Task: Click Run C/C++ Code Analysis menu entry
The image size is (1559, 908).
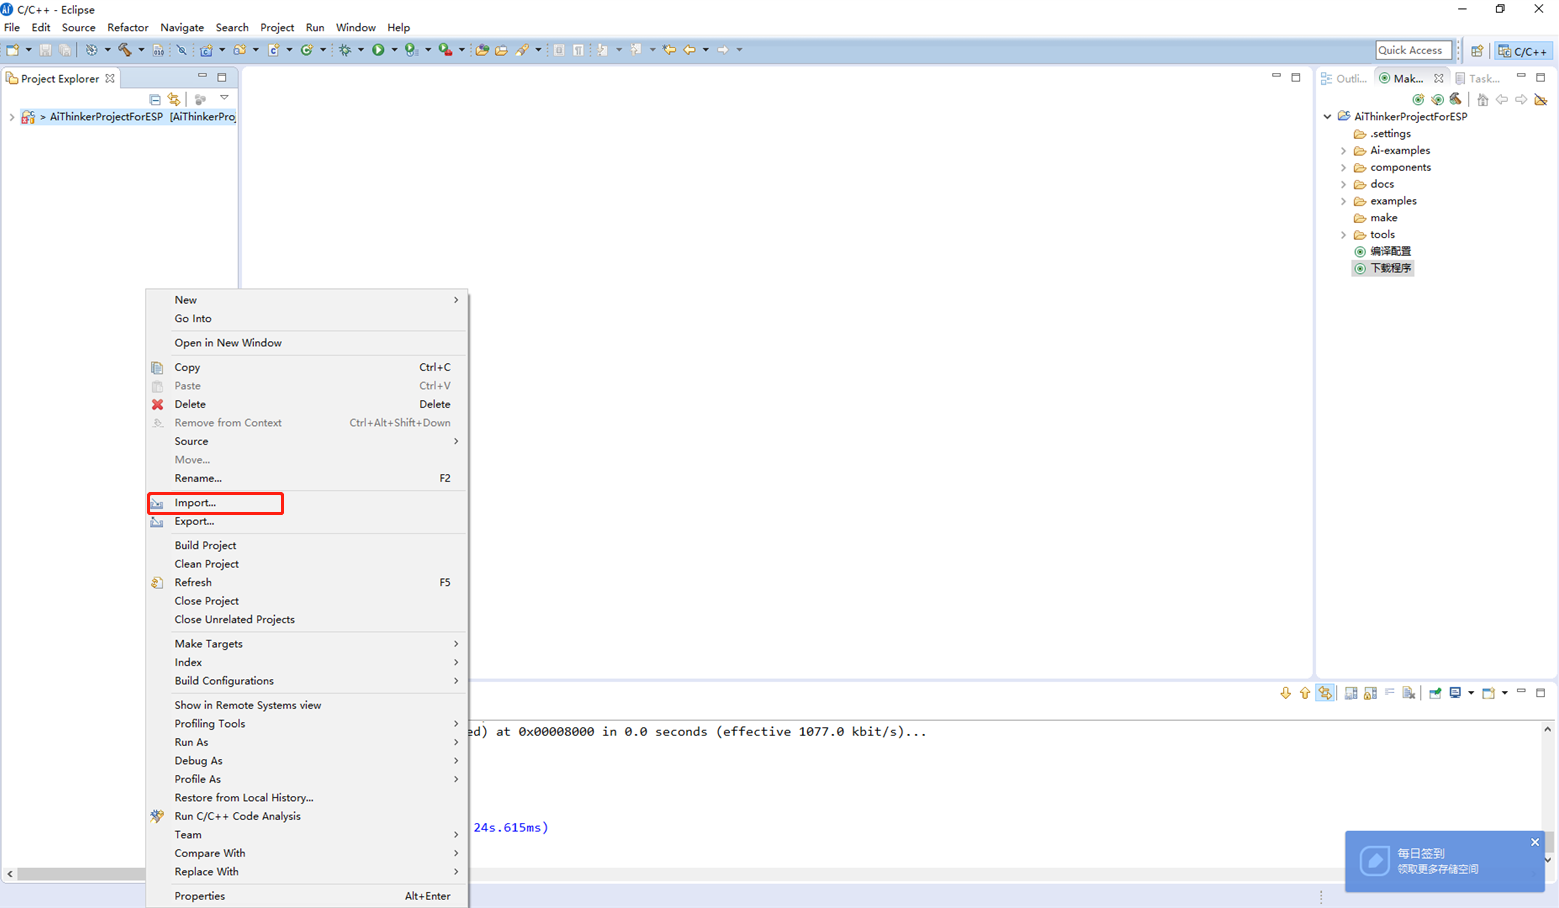Action: point(308,816)
